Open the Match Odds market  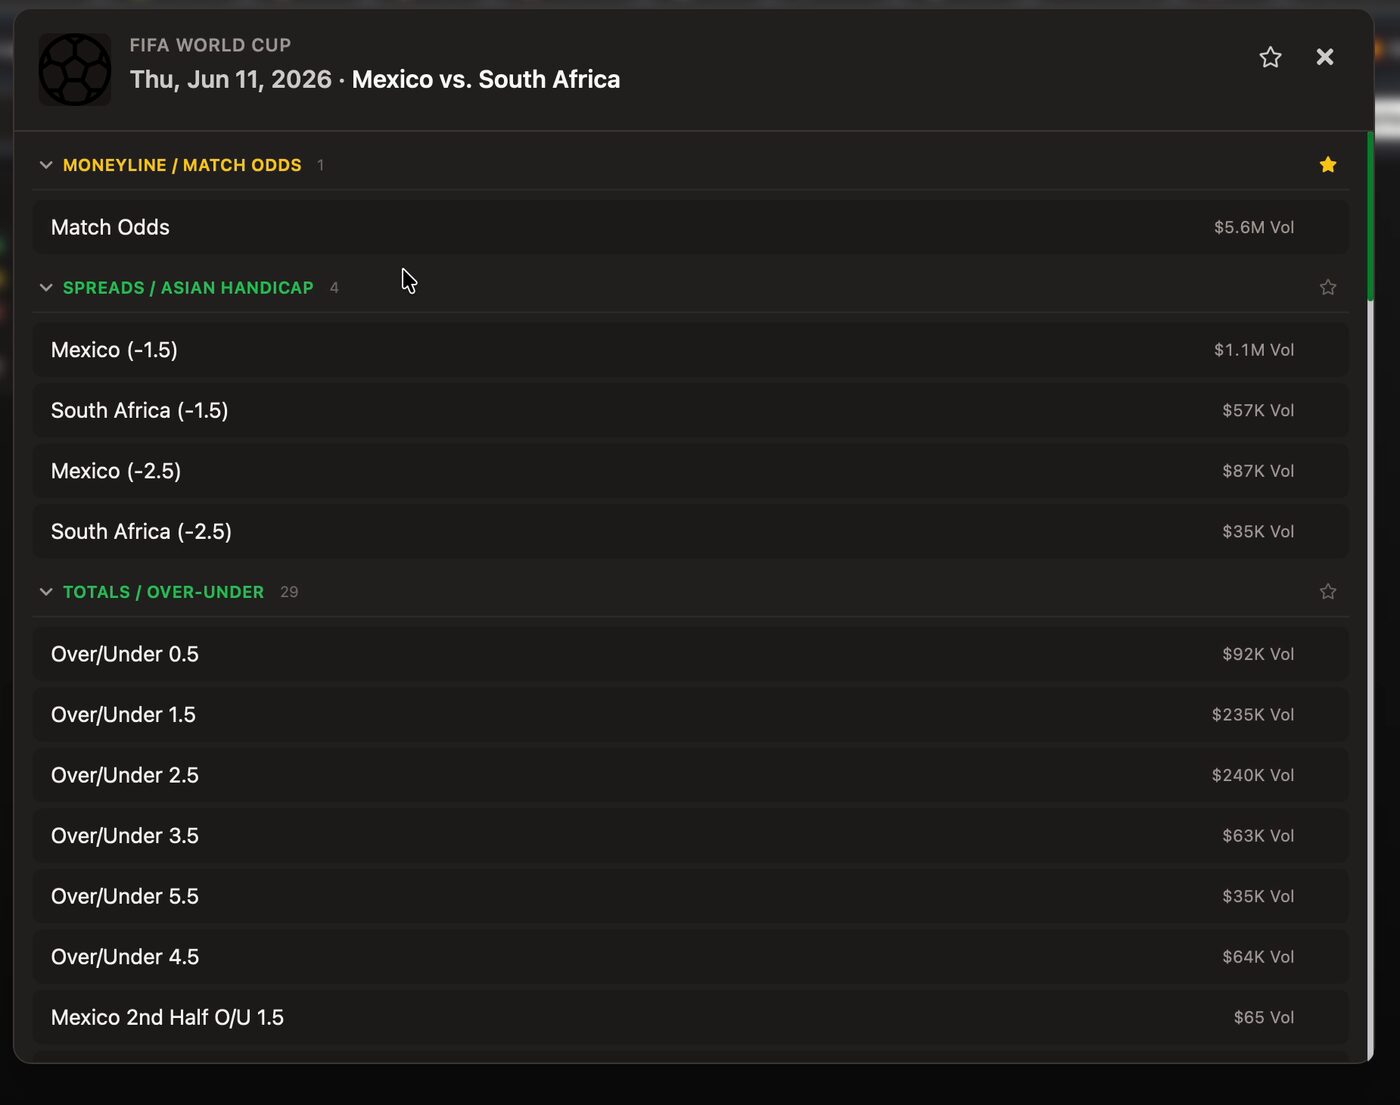[x=691, y=227]
